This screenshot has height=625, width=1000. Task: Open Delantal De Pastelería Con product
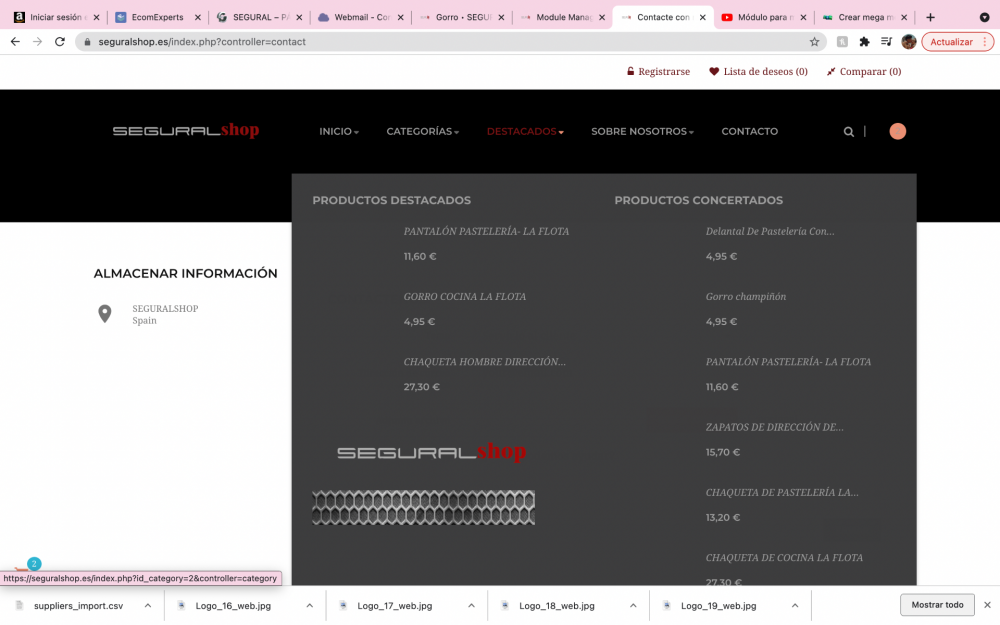(x=770, y=232)
